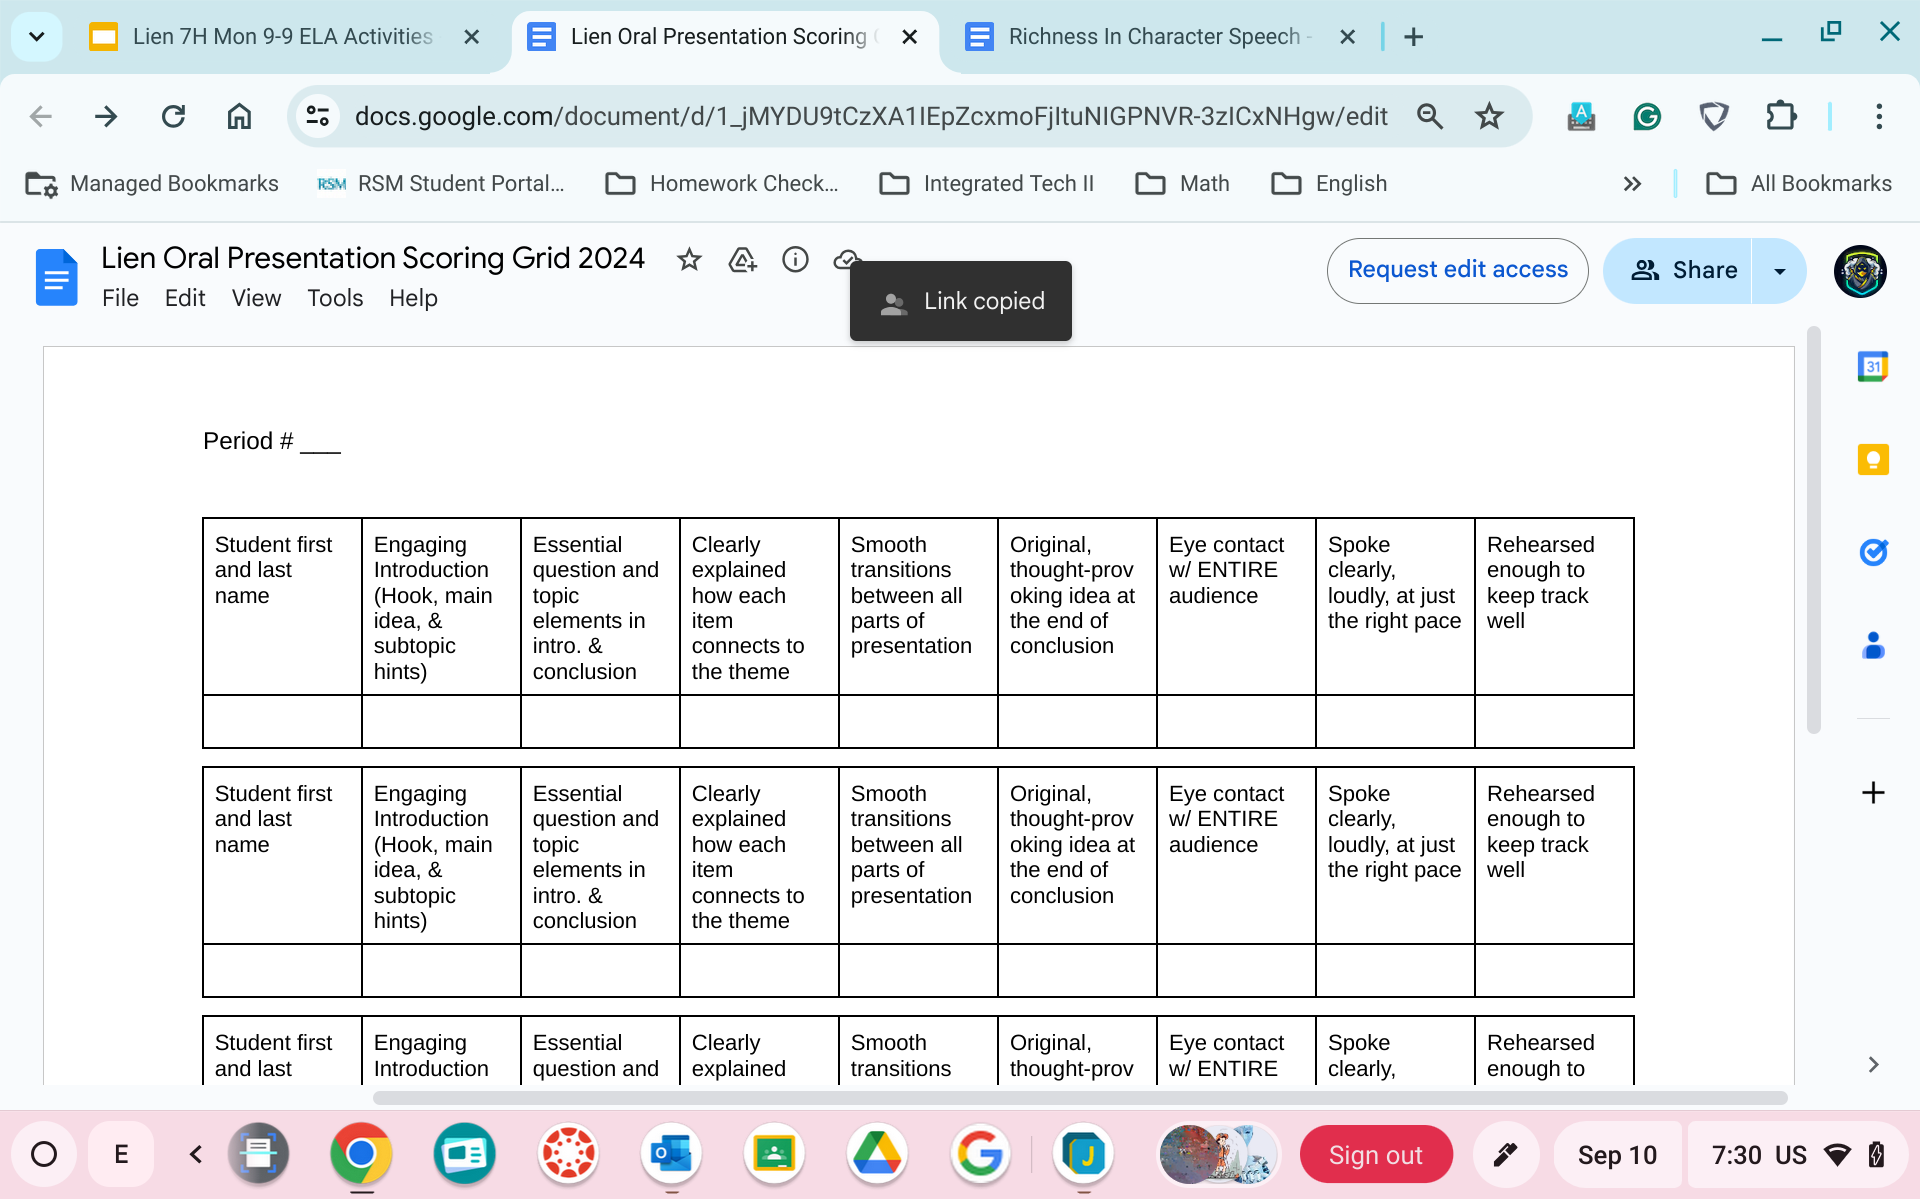
Task: Open Google Drive from the shelf
Action: pos(877,1155)
